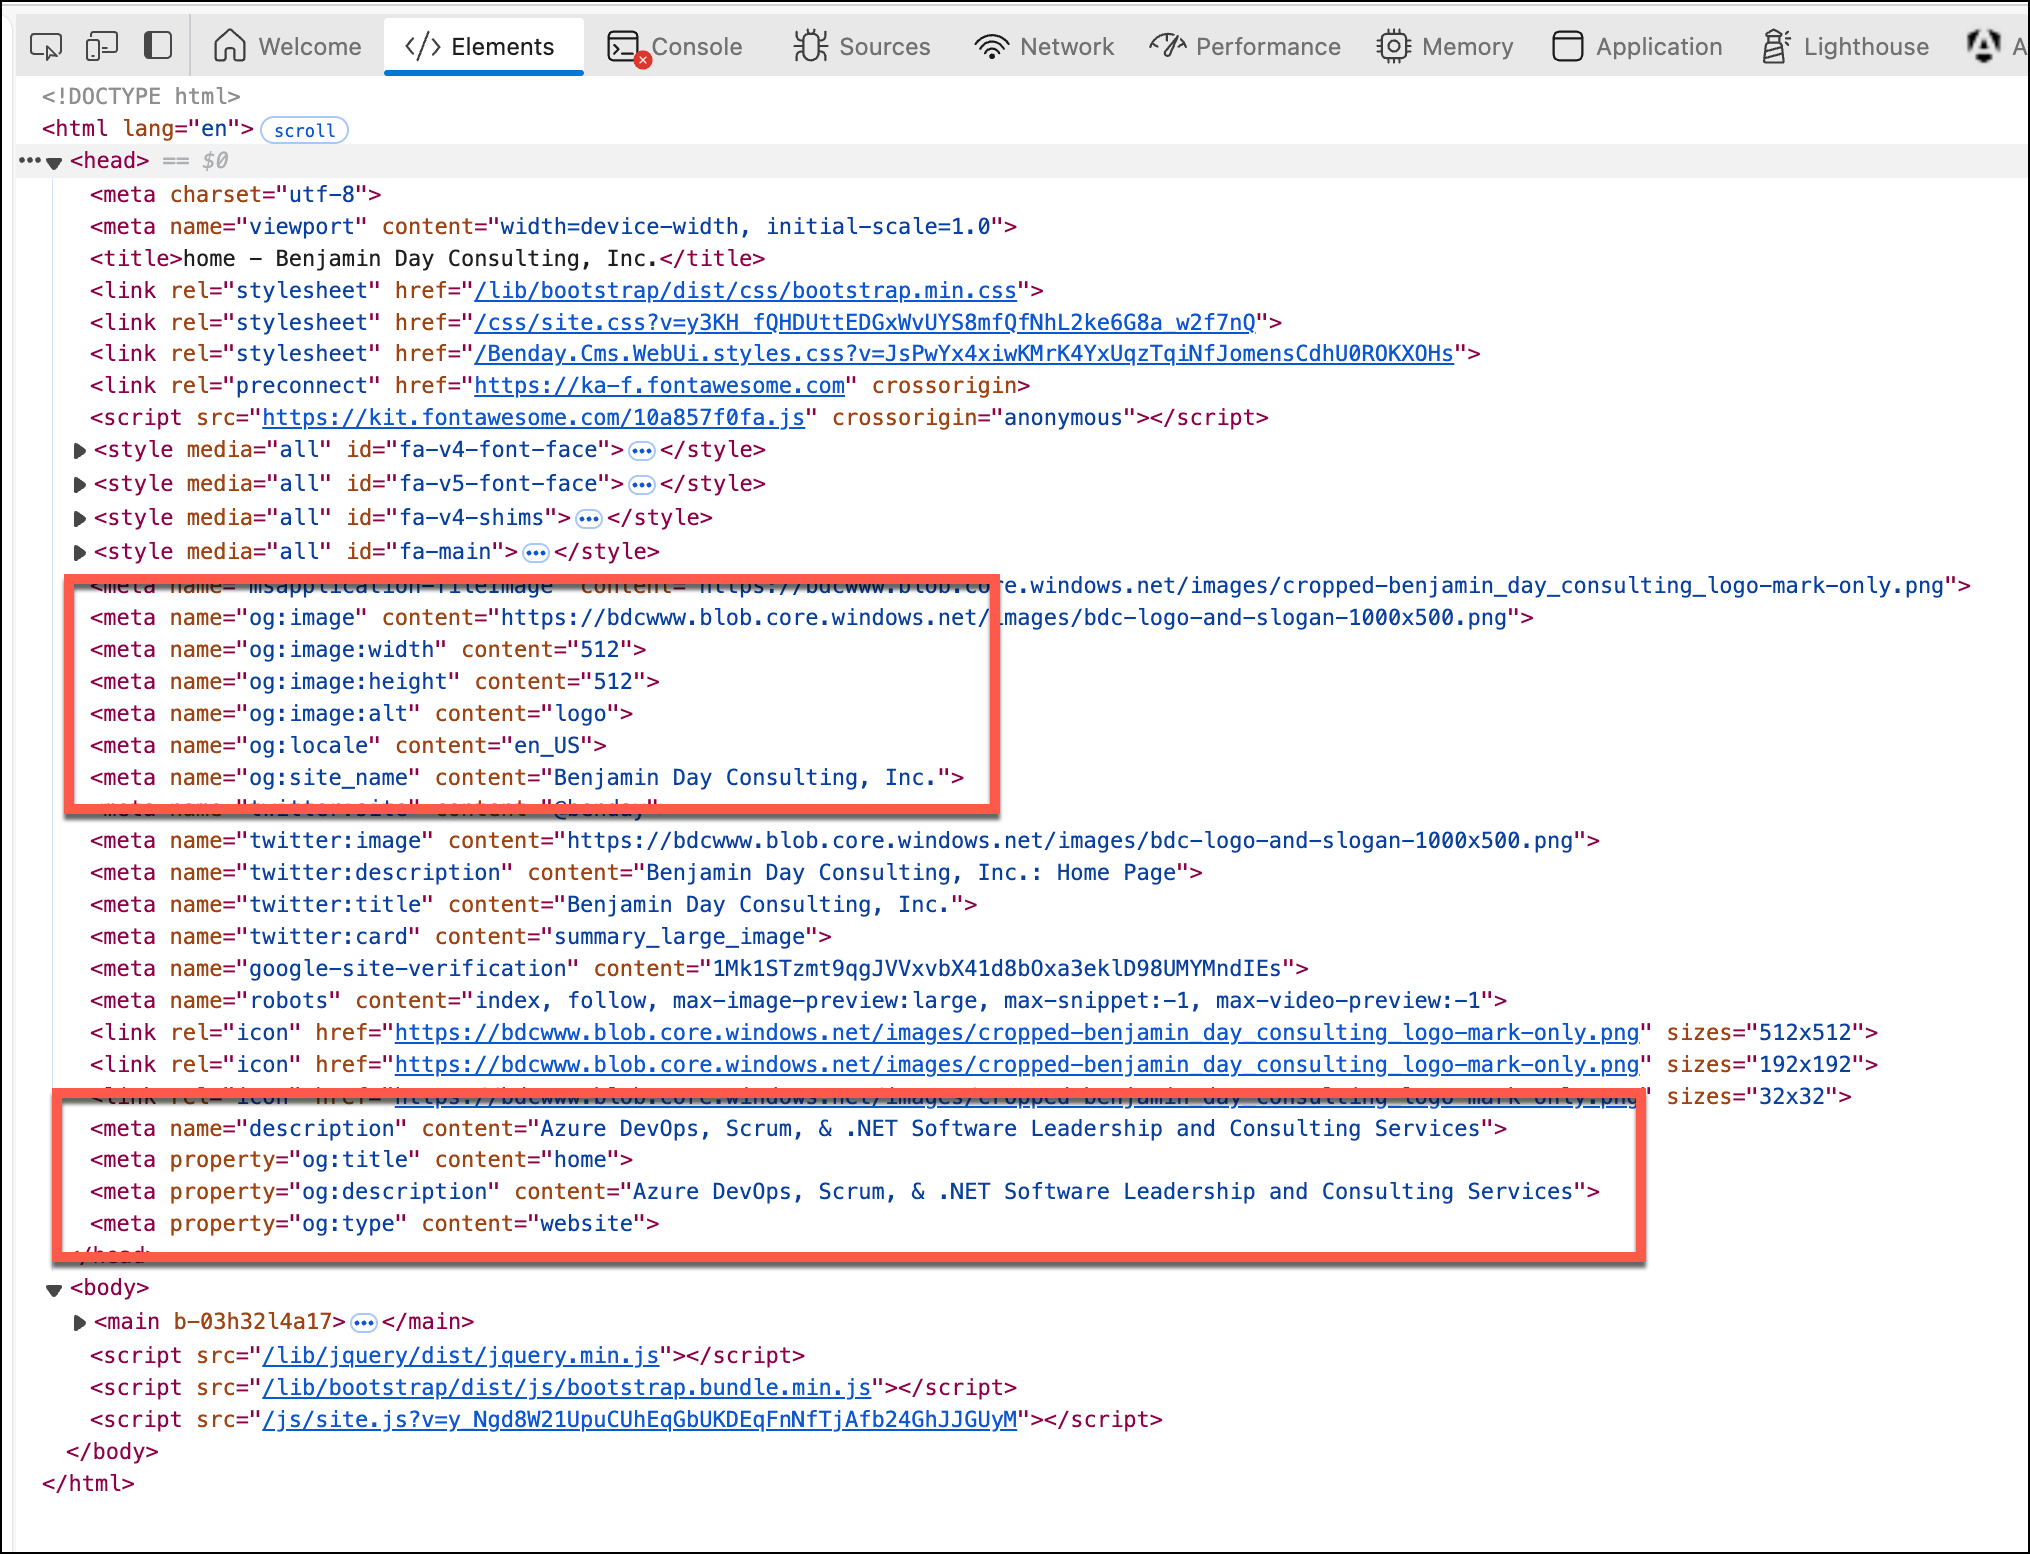Open the Application tab

tap(1638, 46)
